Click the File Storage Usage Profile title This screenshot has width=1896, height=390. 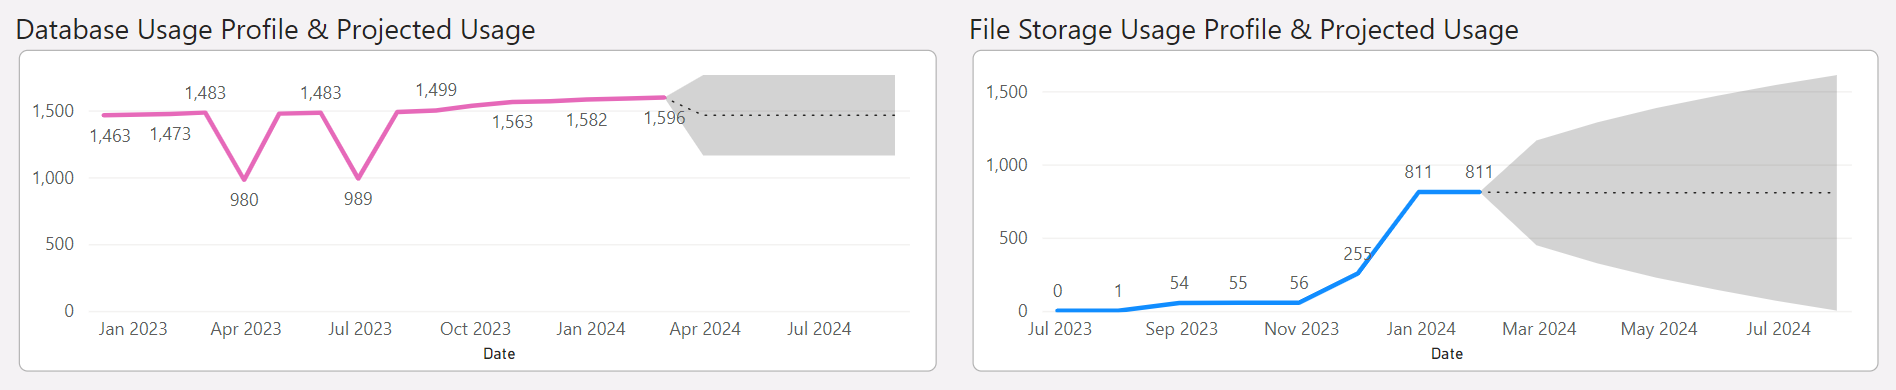point(1244,29)
